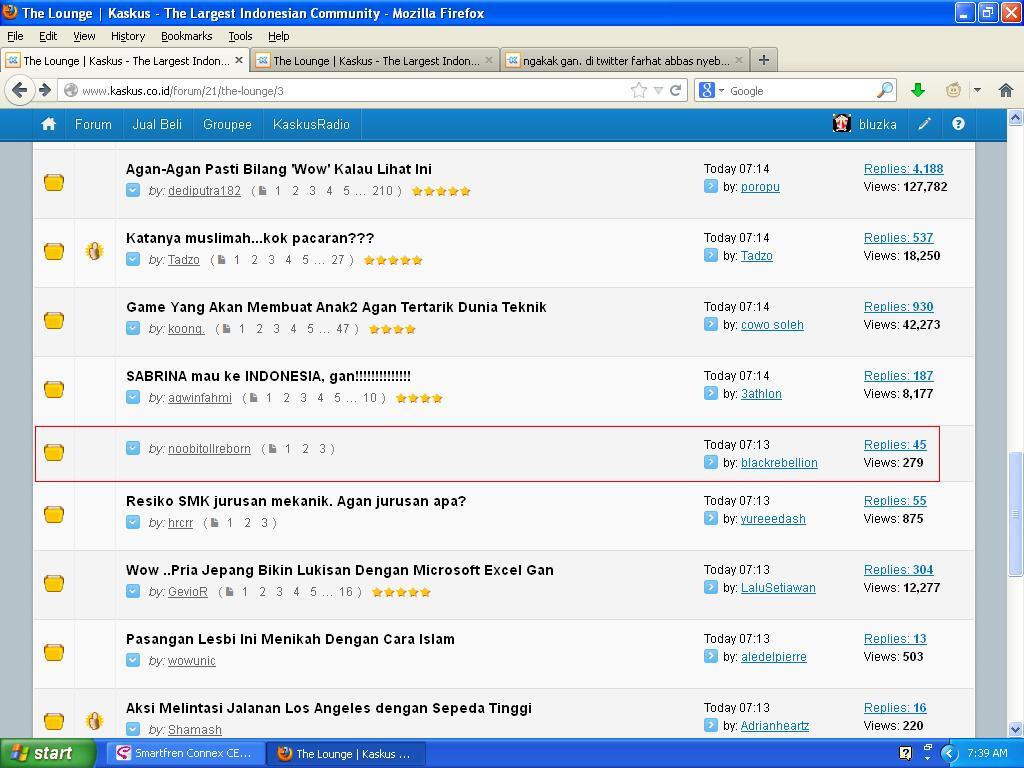
Task: Click the Firefox downloads green arrow
Action: pos(918,90)
